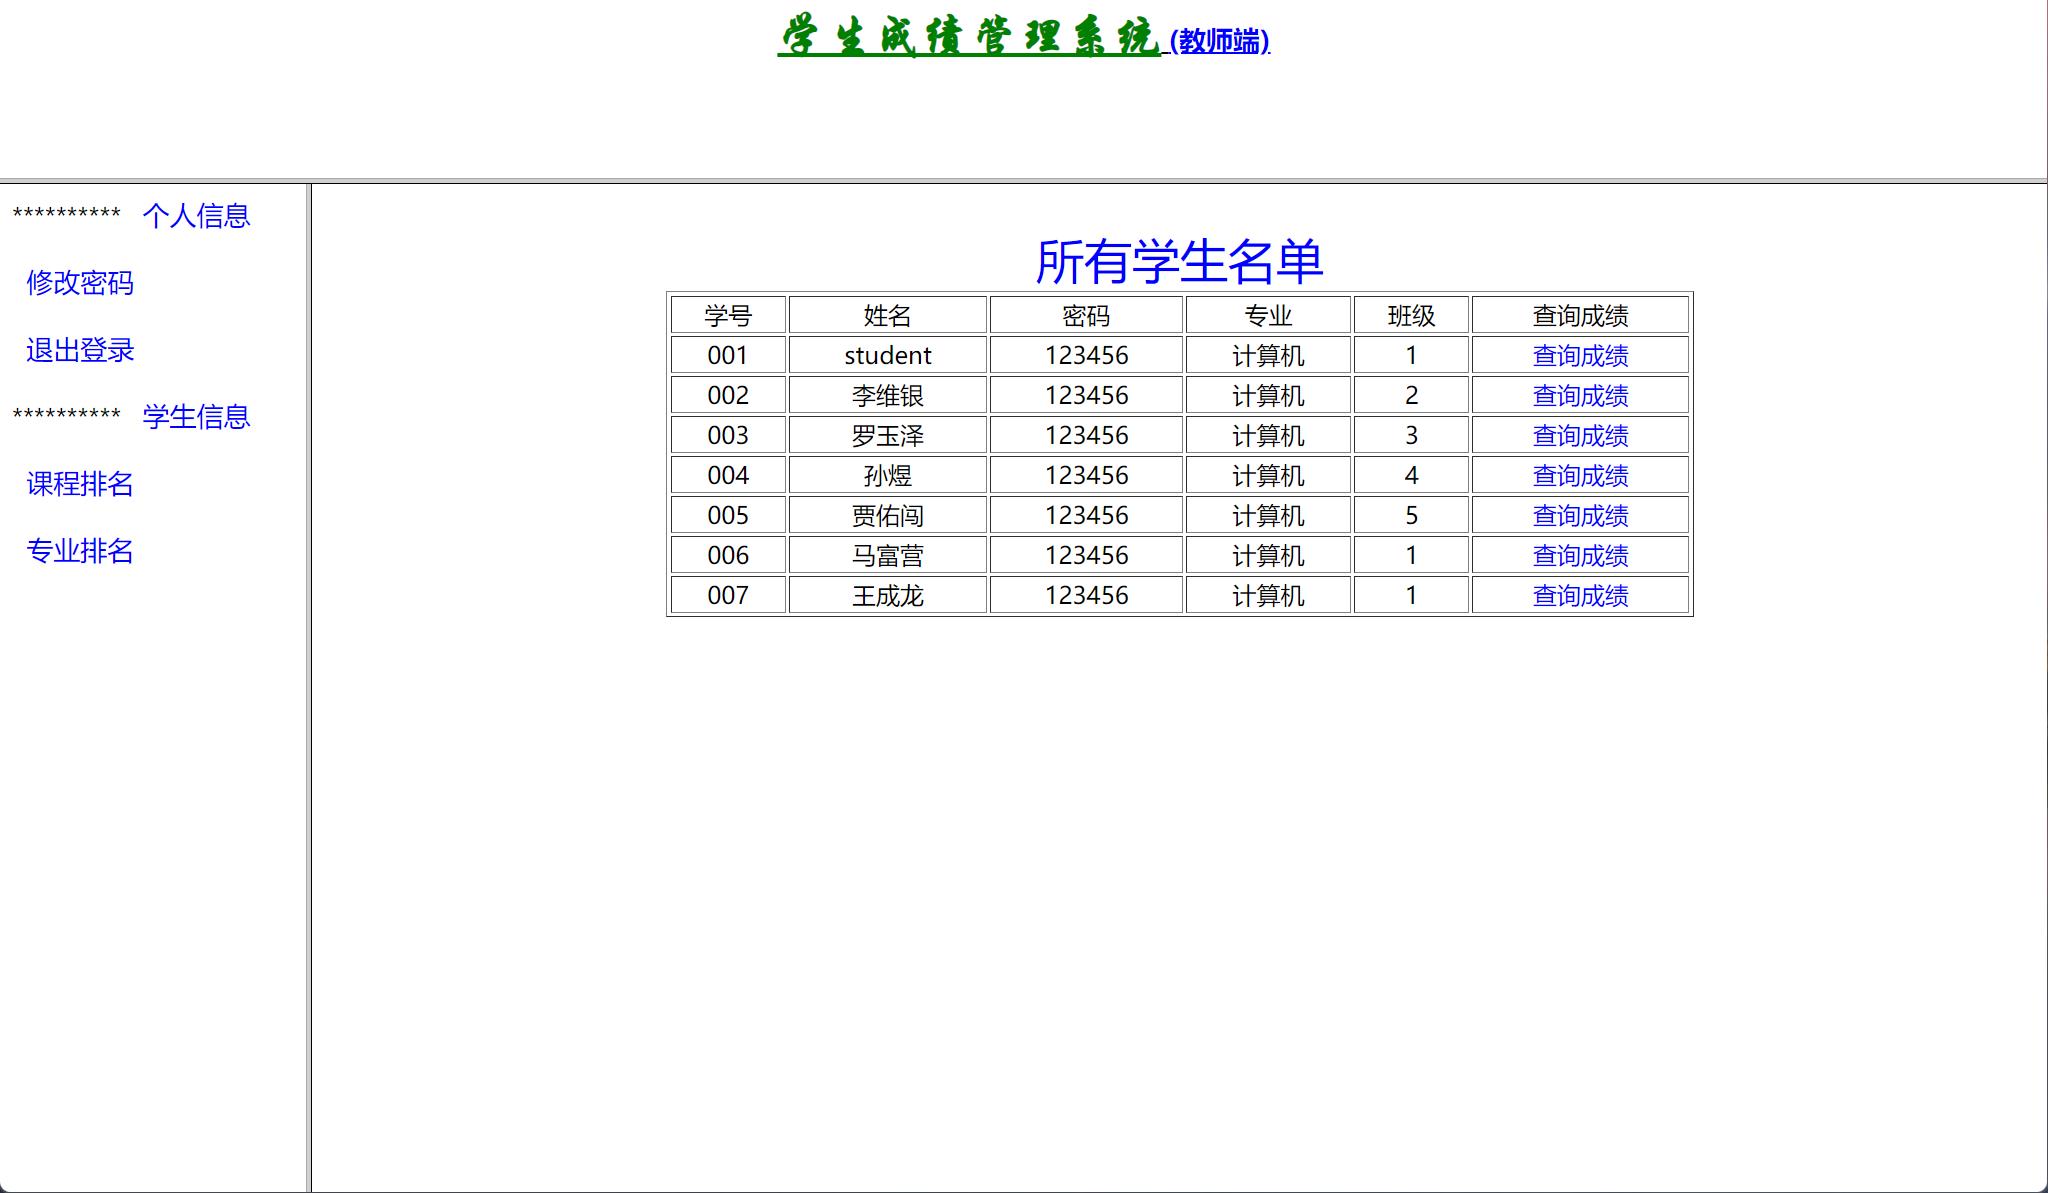Click 查询成绩 for 王成龙
The image size is (2048, 1193).
(1580, 596)
